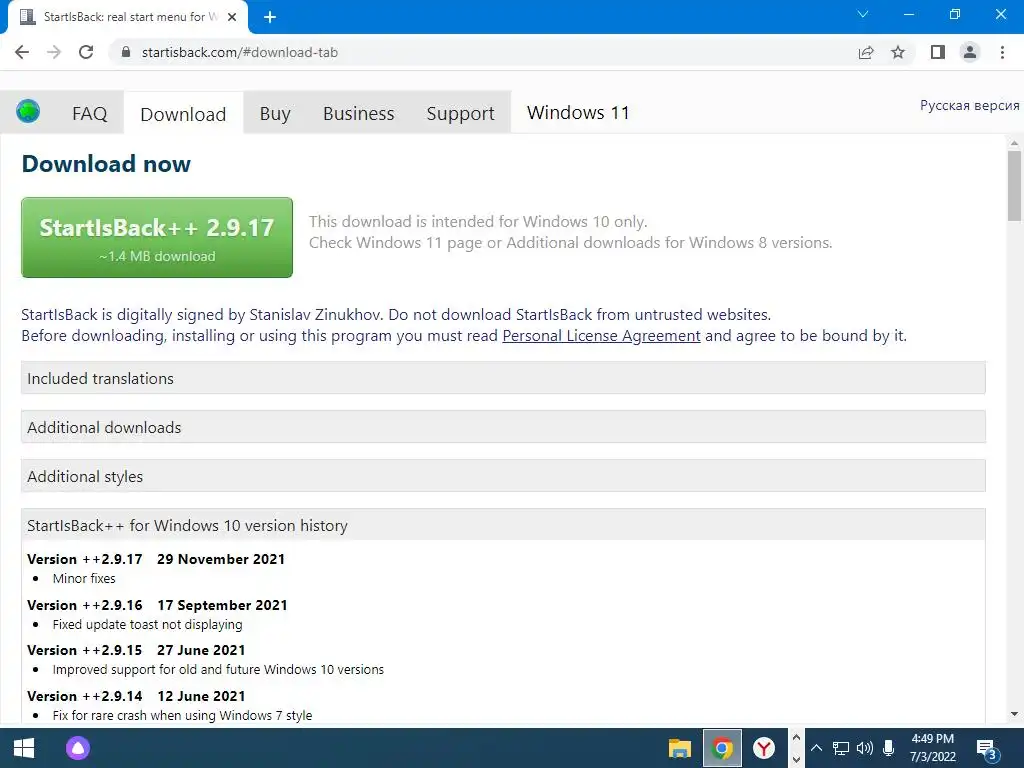
Task: Click the page scrollbar up arrow
Action: tap(1014, 143)
